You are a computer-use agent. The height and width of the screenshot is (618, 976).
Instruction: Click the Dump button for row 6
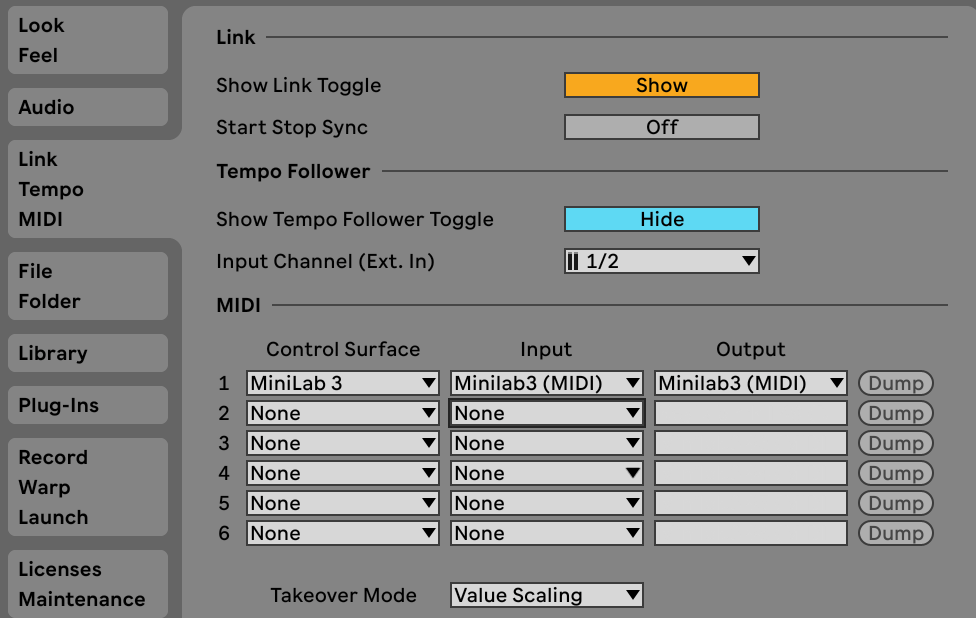[896, 533]
